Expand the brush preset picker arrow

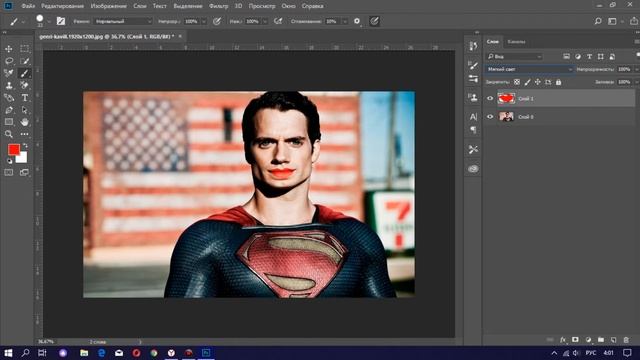point(49,21)
